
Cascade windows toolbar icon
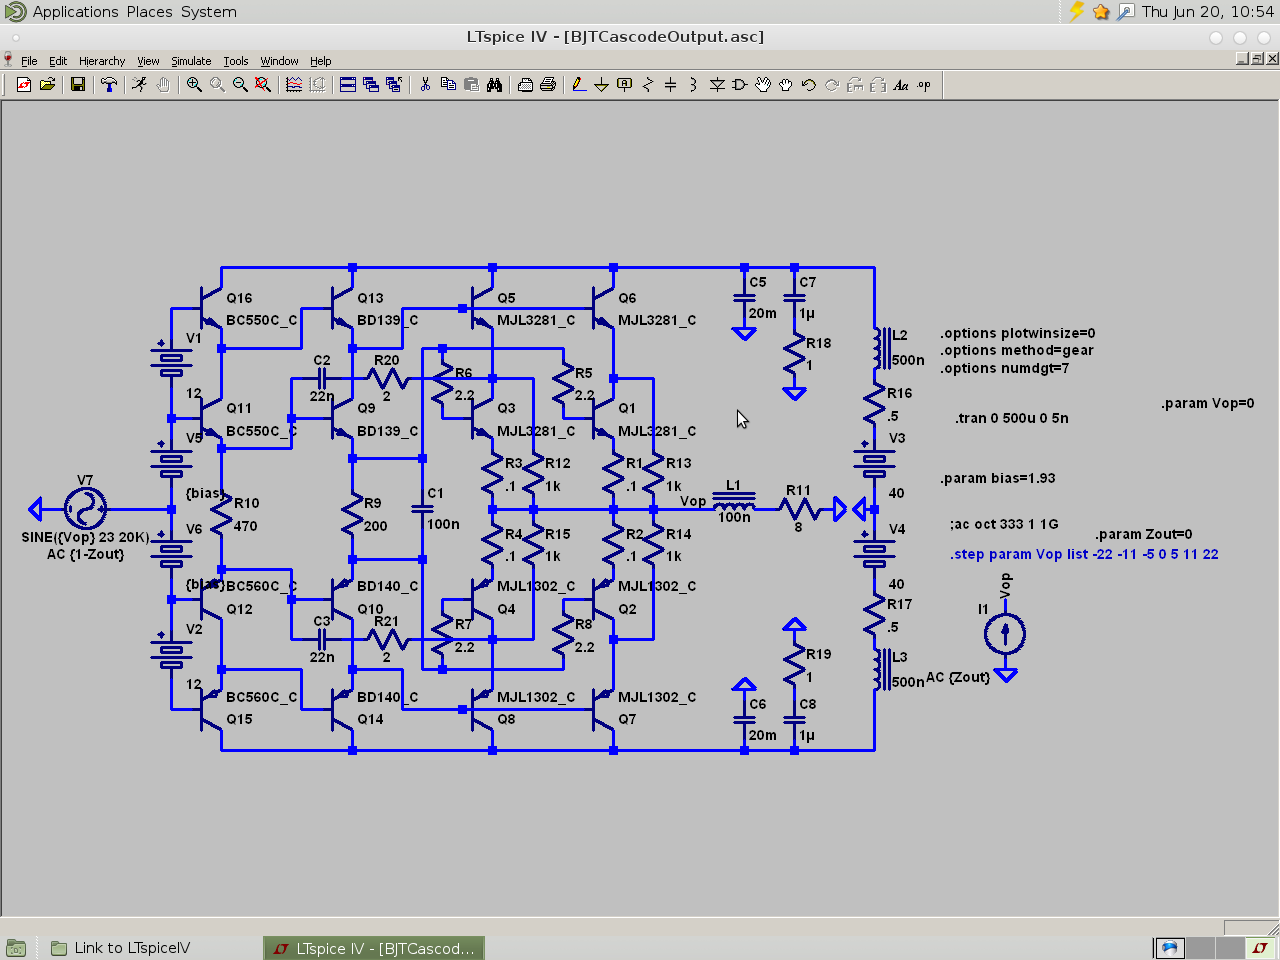tap(371, 85)
